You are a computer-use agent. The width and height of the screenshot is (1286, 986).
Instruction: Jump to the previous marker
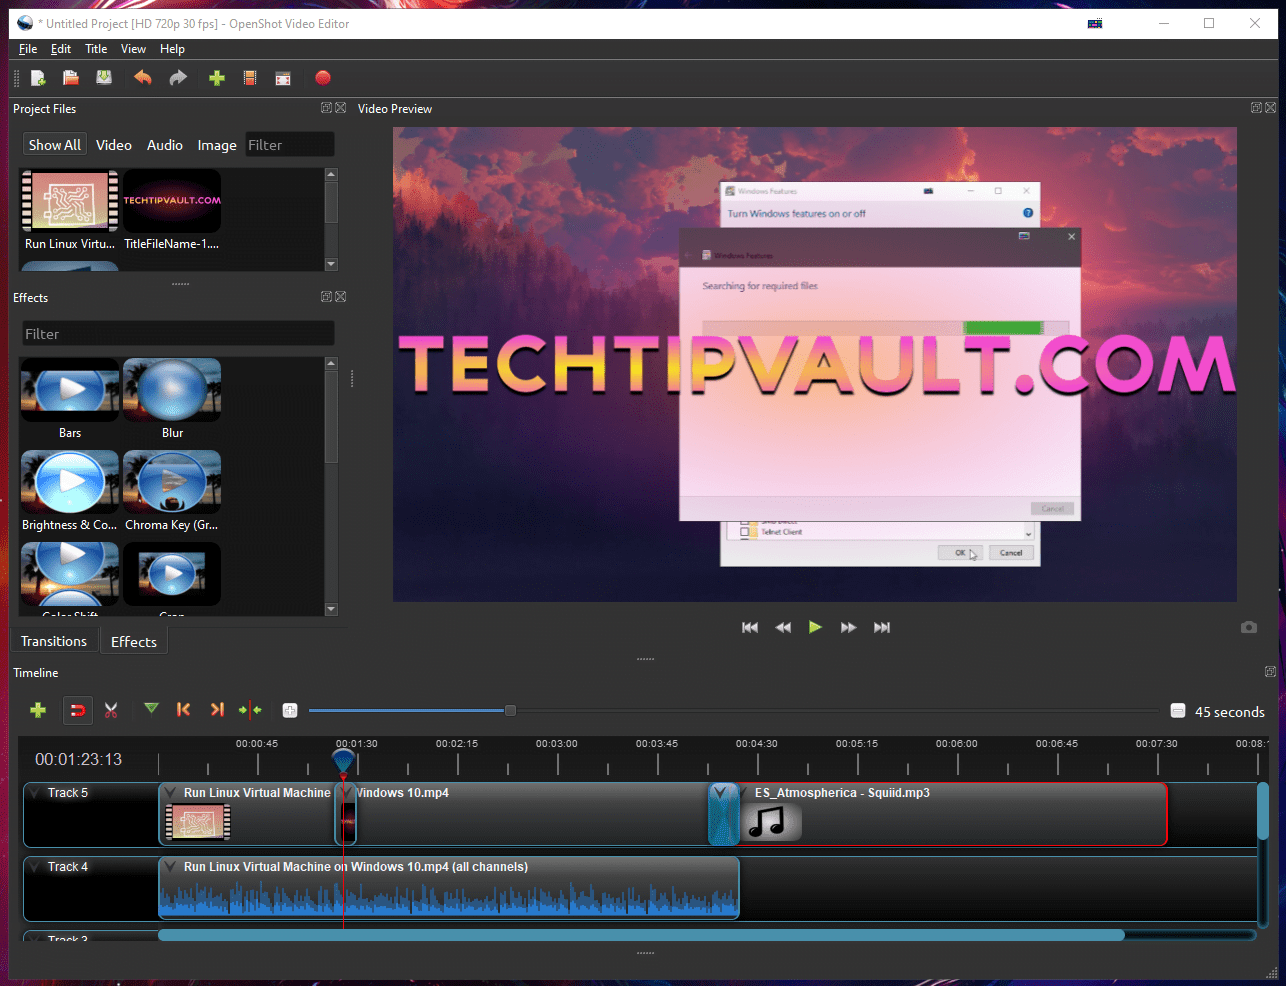tap(183, 710)
